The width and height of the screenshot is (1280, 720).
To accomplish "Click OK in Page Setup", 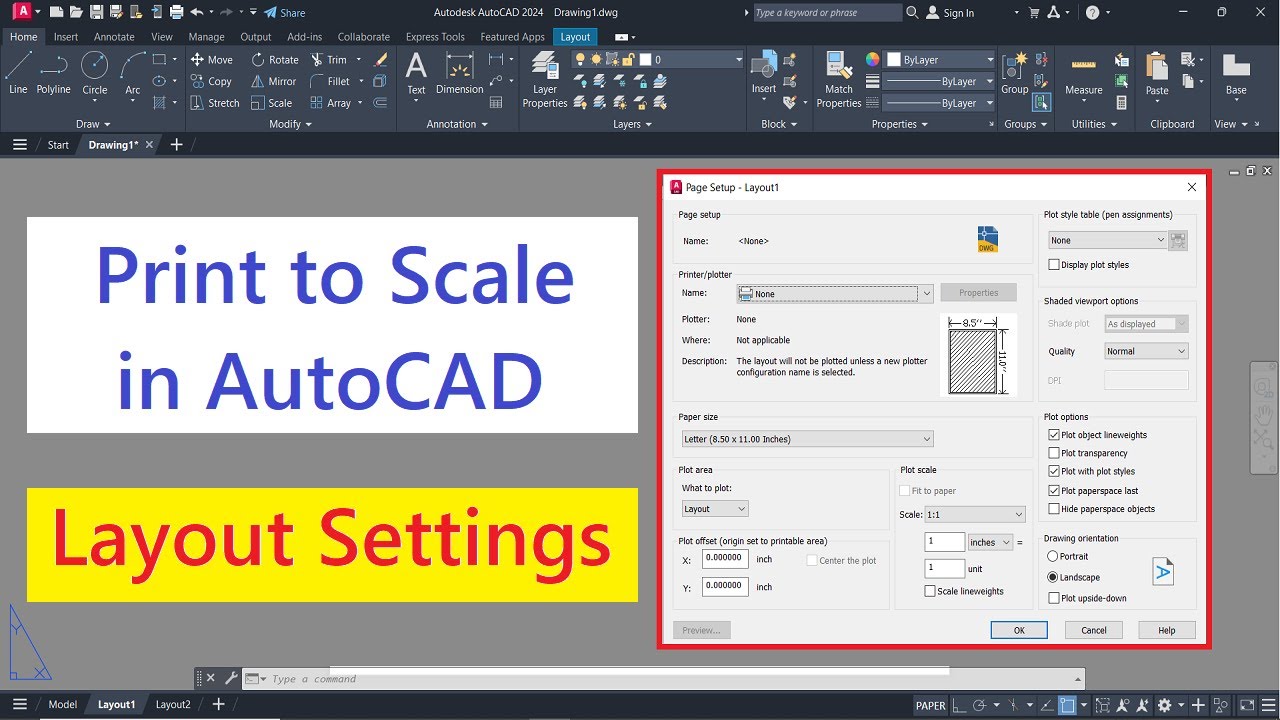I will tap(1019, 630).
